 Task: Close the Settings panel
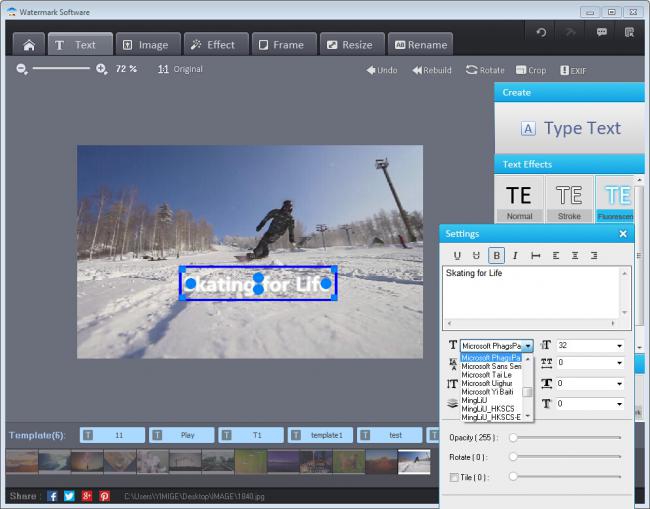pos(623,234)
